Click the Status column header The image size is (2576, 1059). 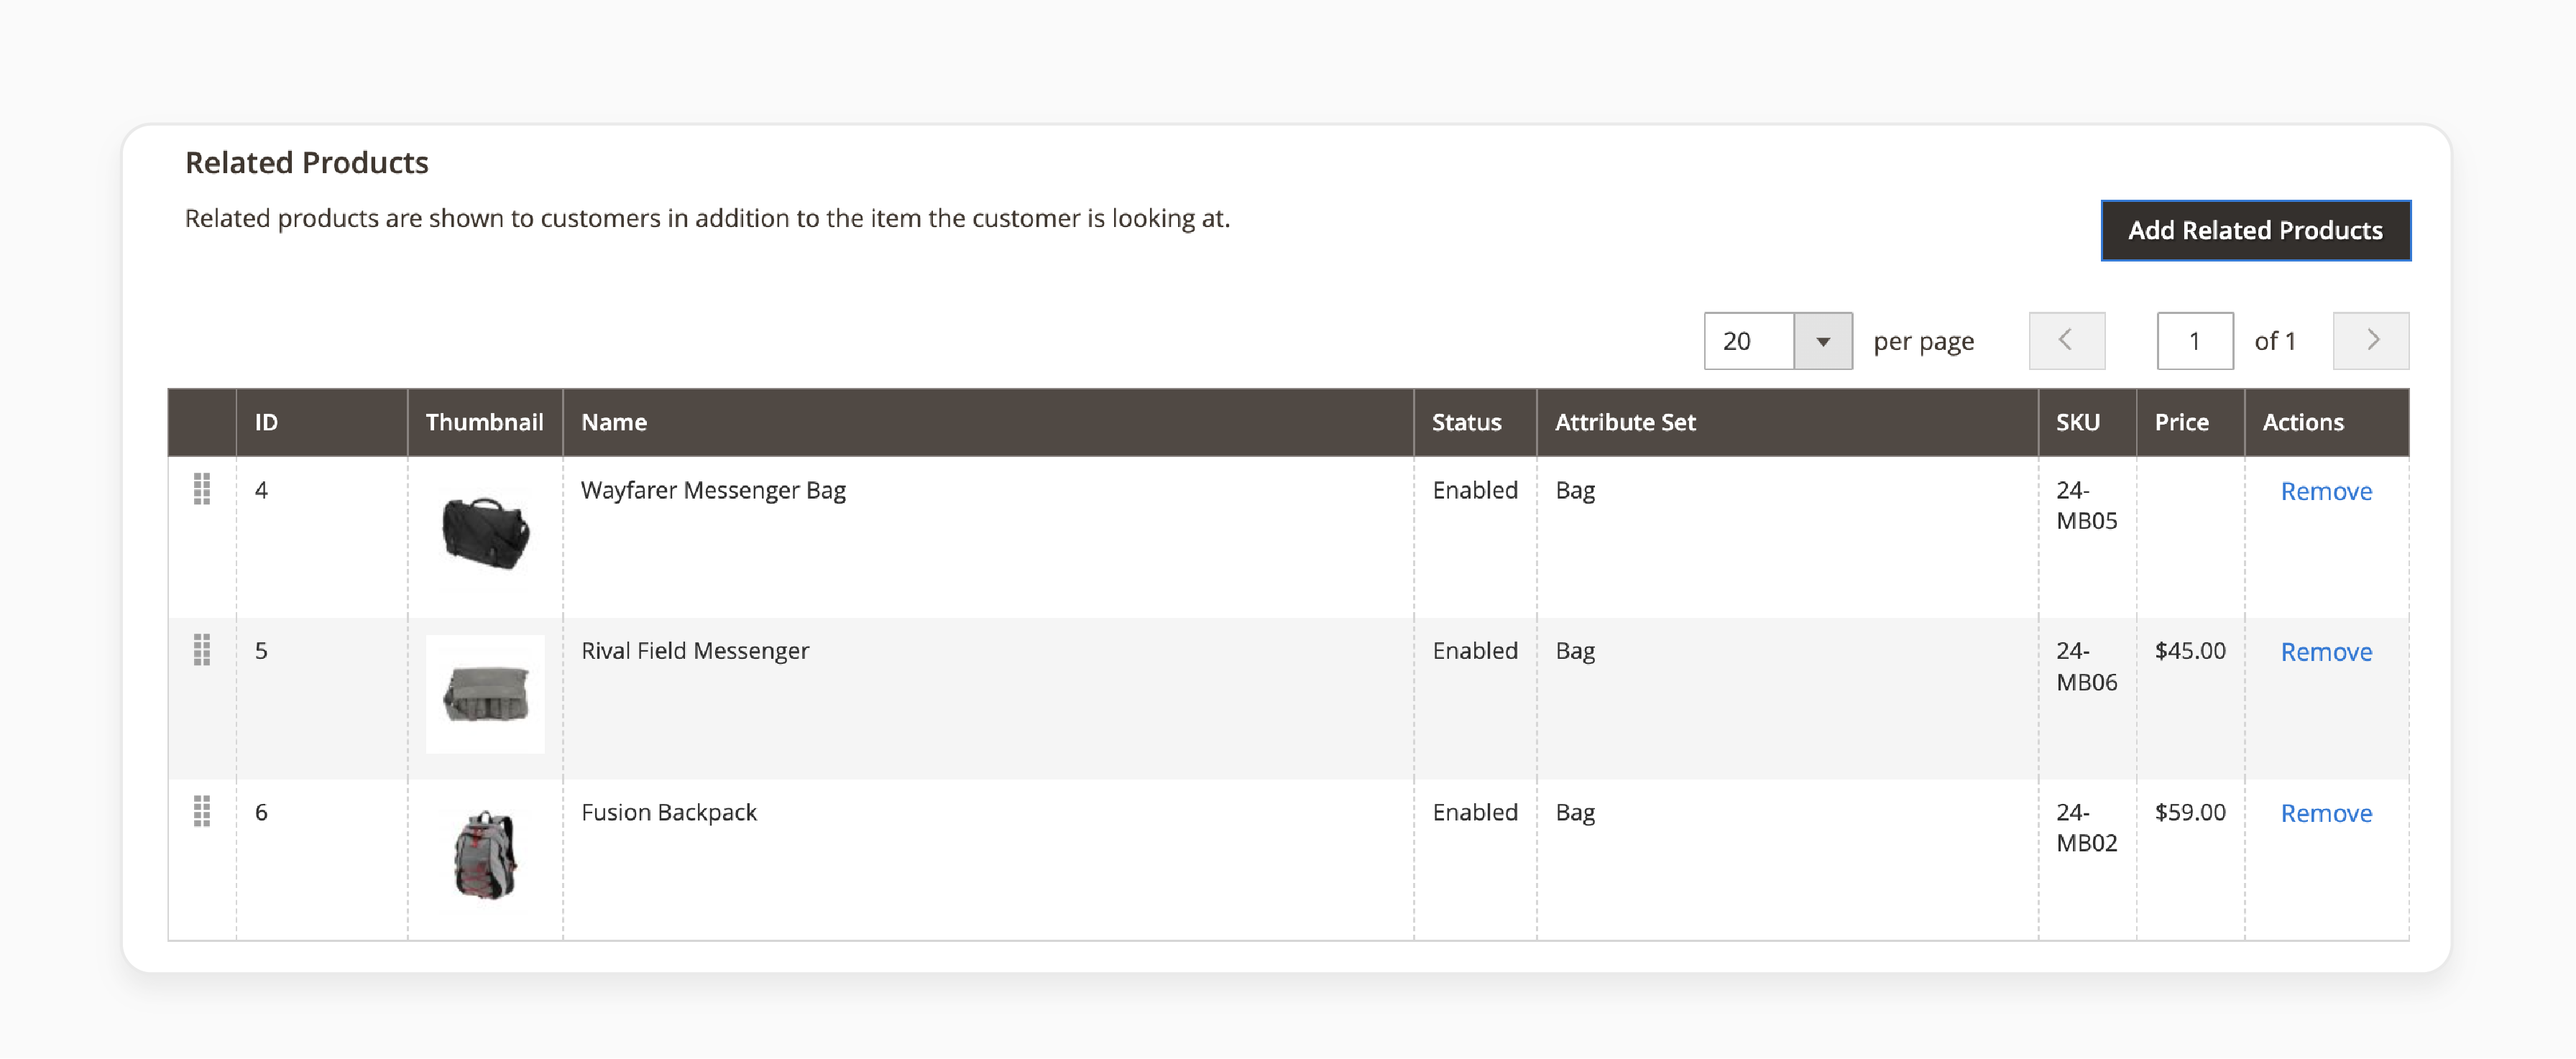1475,423
